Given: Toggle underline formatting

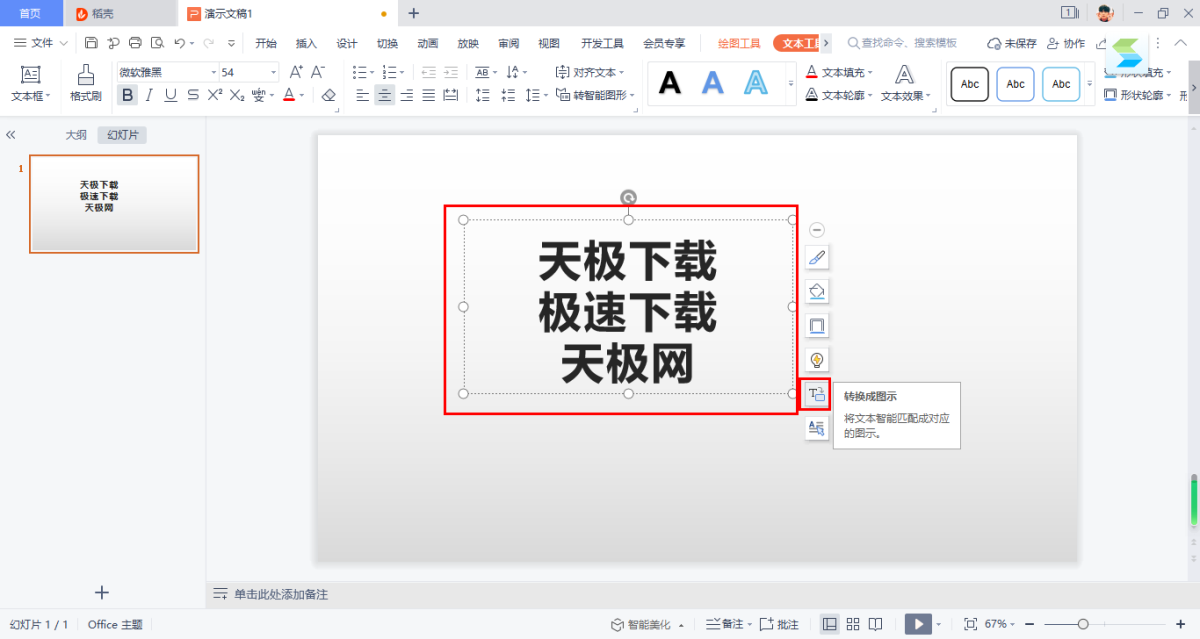Looking at the screenshot, I should [x=171, y=95].
